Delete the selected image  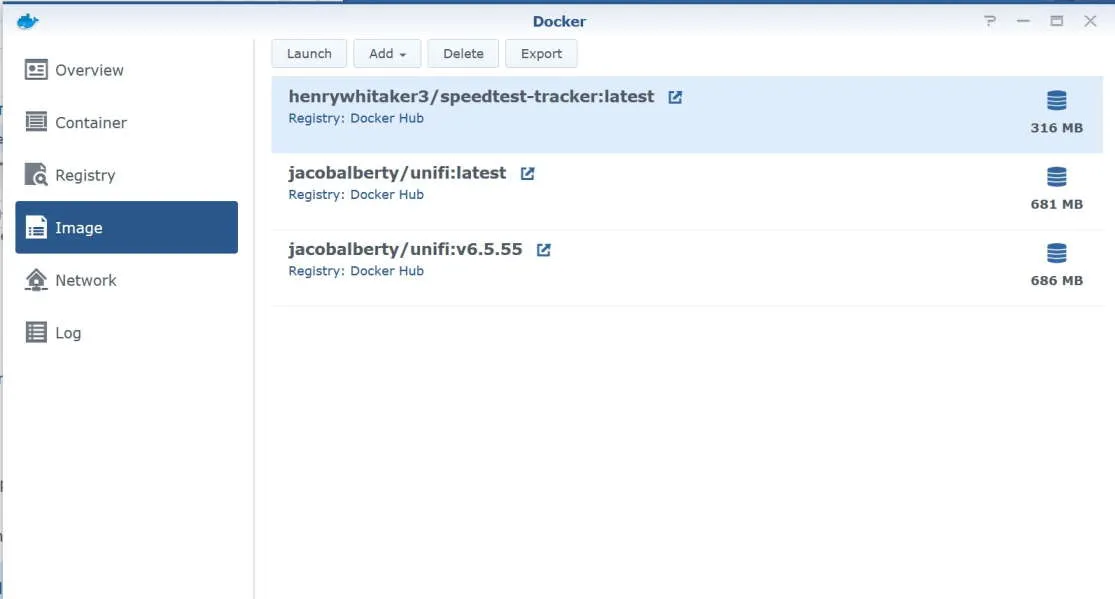pyautogui.click(x=463, y=53)
